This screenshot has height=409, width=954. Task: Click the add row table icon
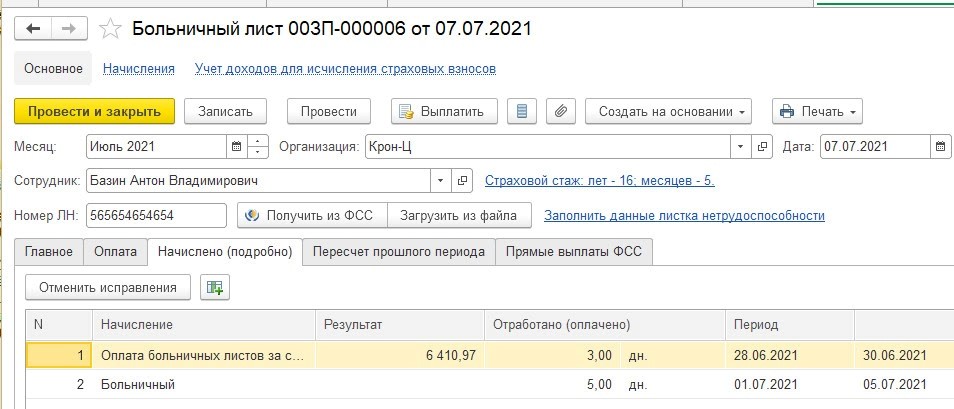click(x=214, y=288)
